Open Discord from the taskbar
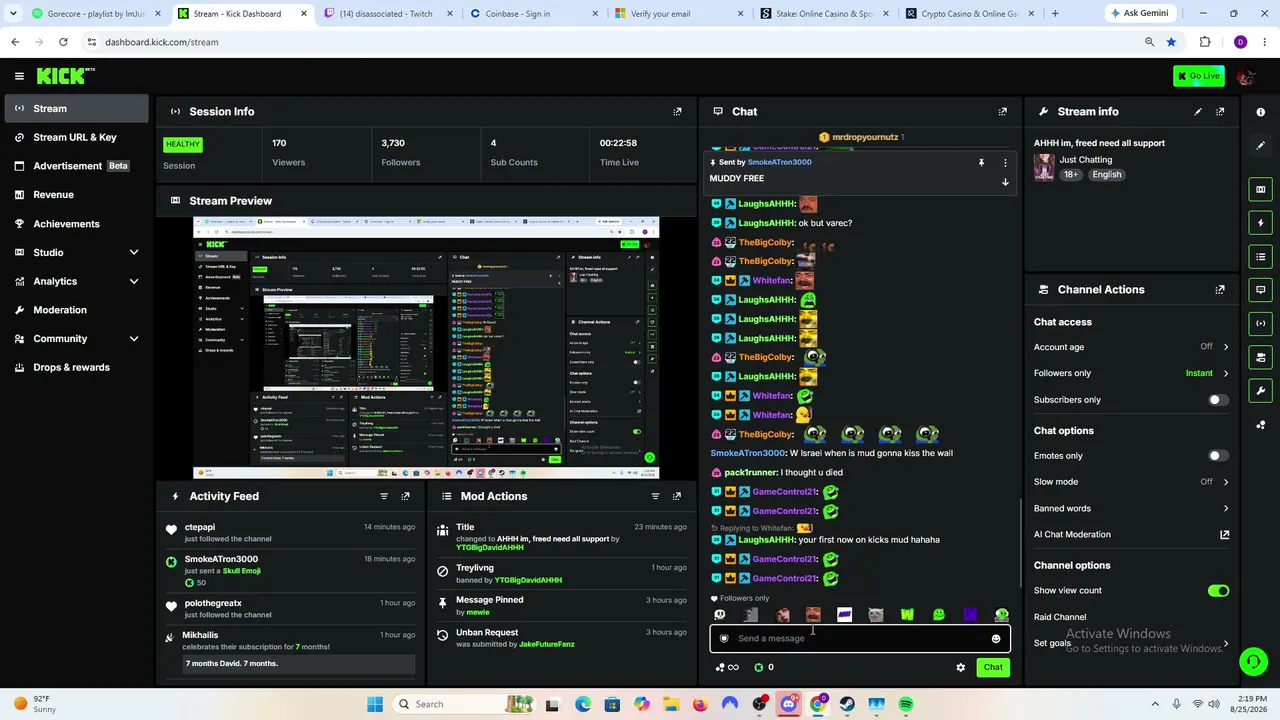 (x=788, y=704)
